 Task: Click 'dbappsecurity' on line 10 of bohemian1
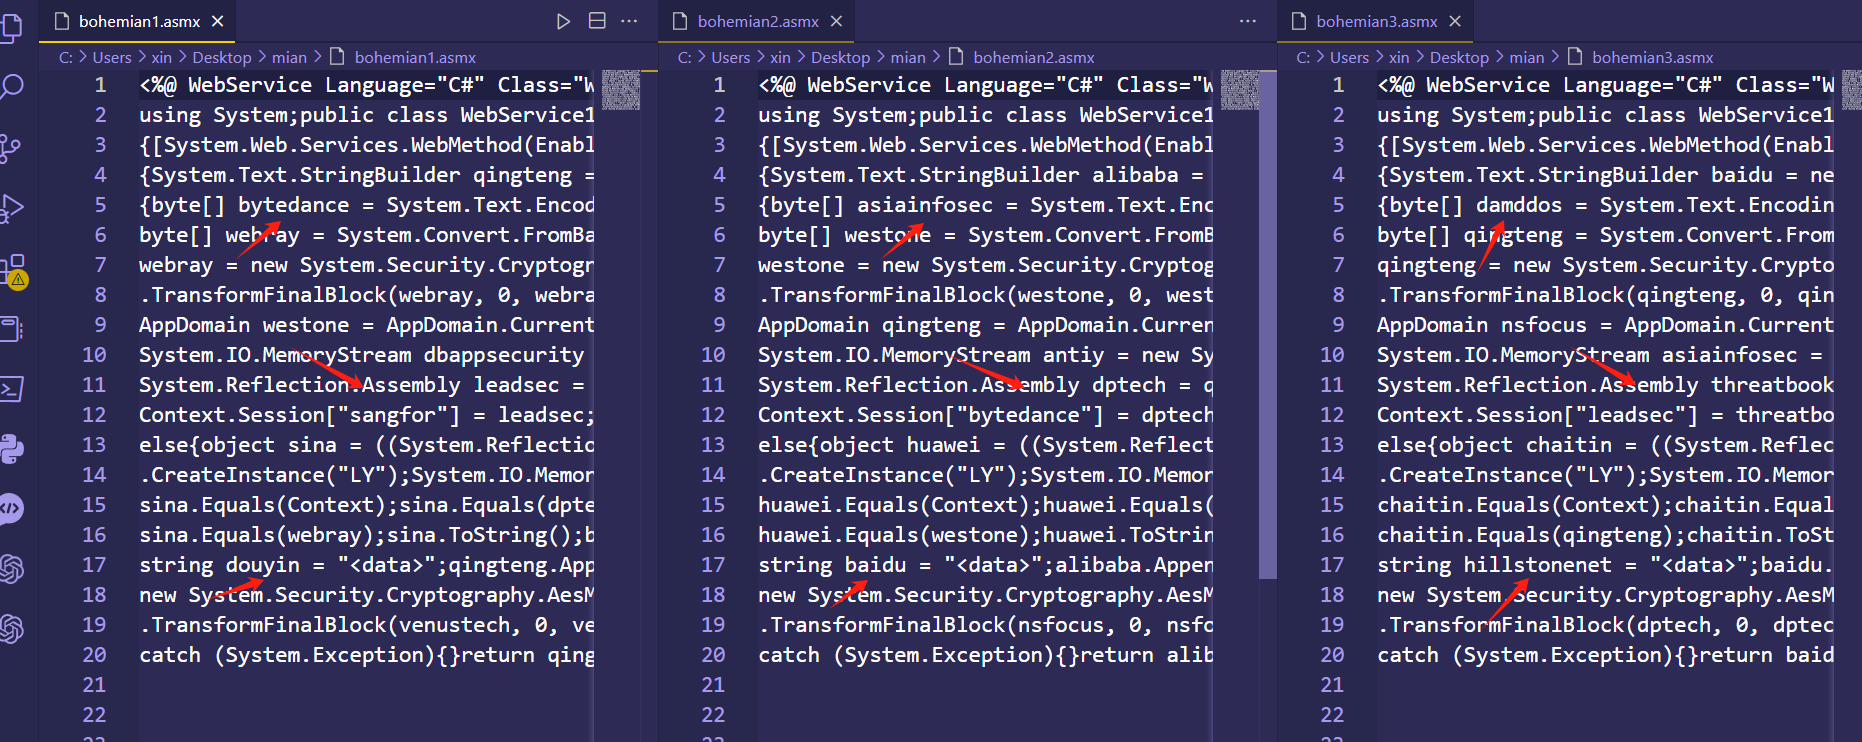[x=504, y=355]
